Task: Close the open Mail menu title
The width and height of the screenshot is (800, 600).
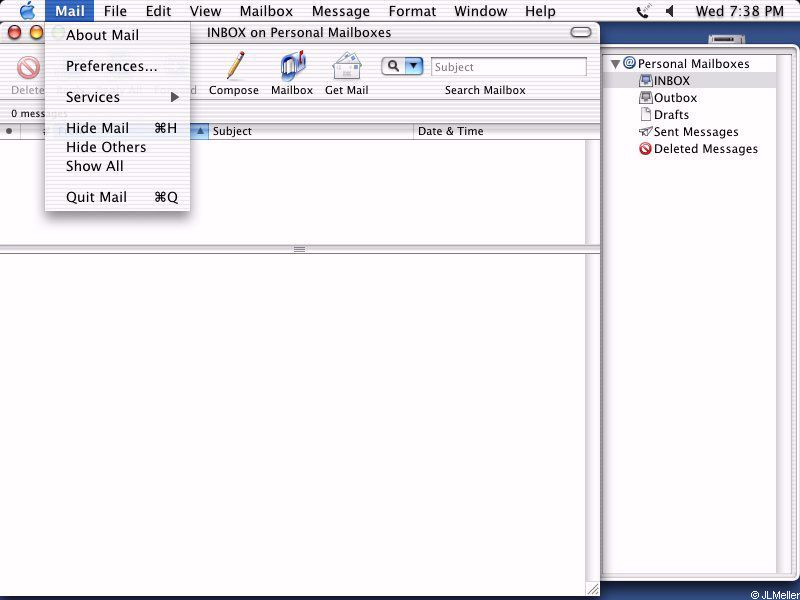Action: (x=69, y=11)
